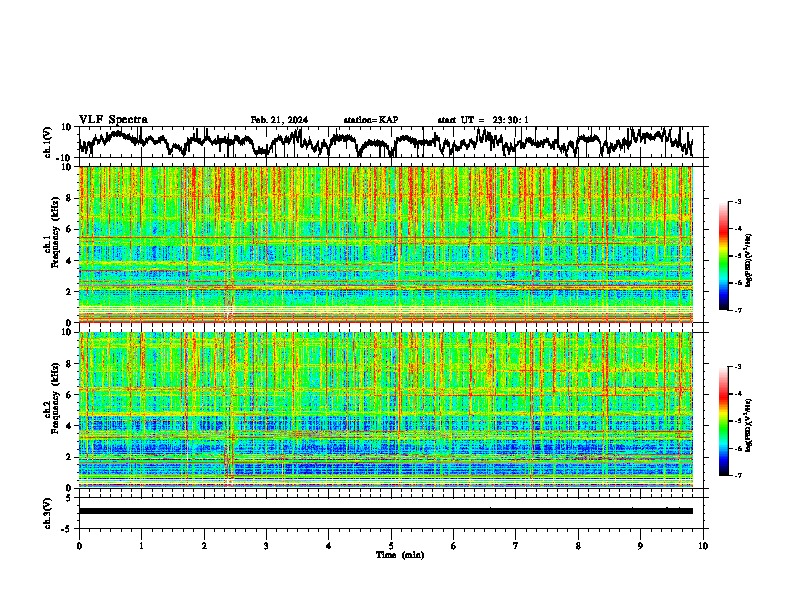Click the 2 kHz tick on ch.1 spectrogram axis
Viewport: 792px width, 612px height.
[70, 292]
